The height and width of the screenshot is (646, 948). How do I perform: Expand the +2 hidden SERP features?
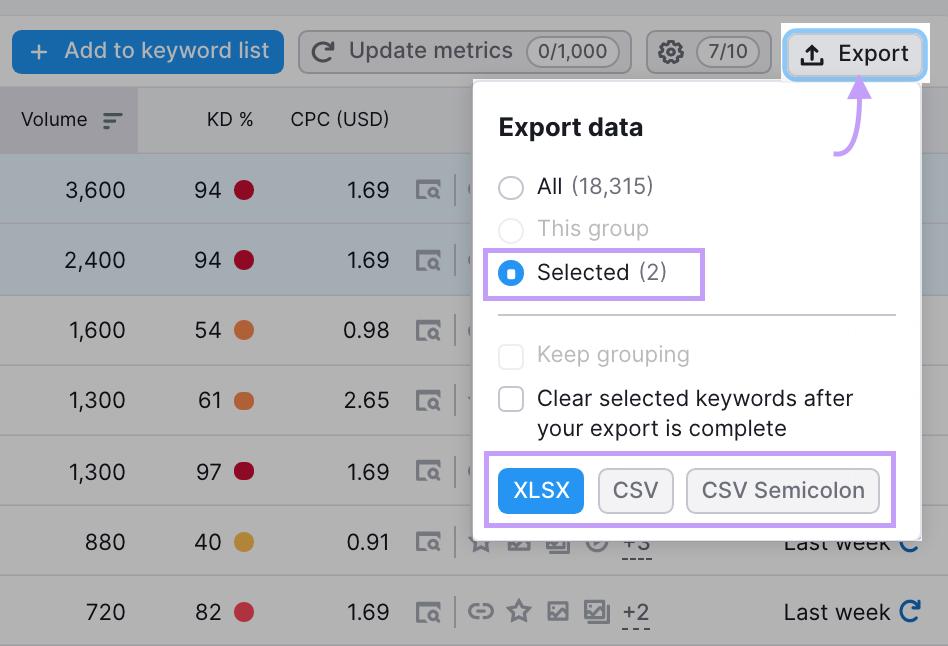(637, 612)
